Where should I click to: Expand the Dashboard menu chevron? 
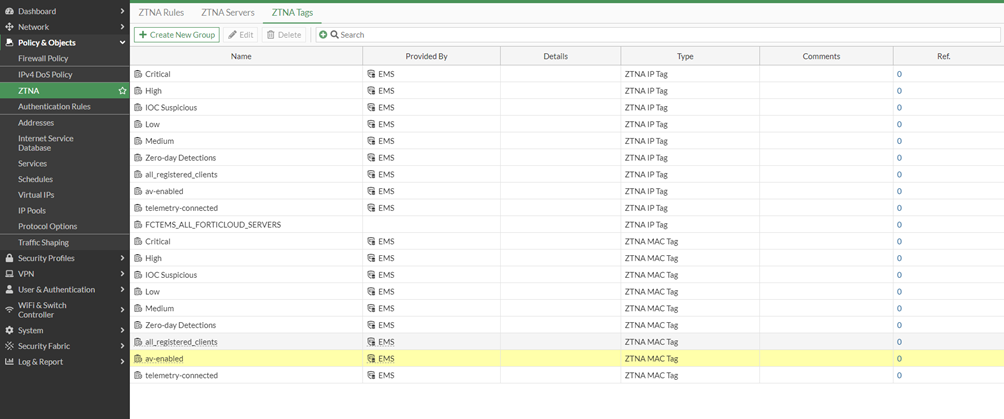coord(122,11)
